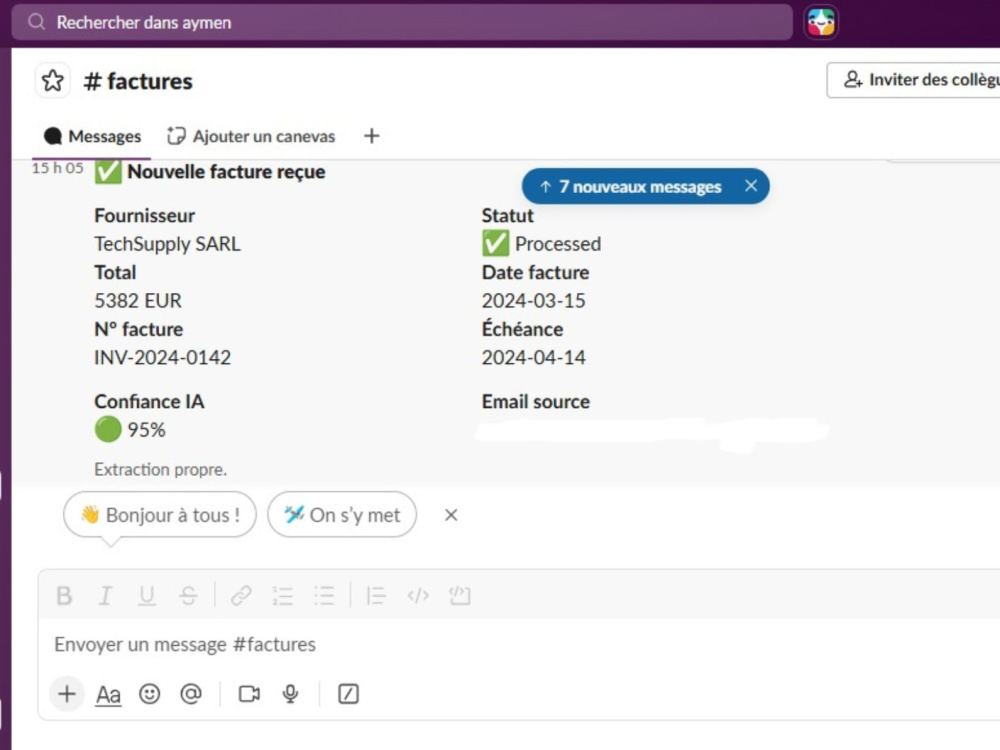Click Inviter des collègues button
This screenshot has height=750, width=1000.
click(913, 80)
